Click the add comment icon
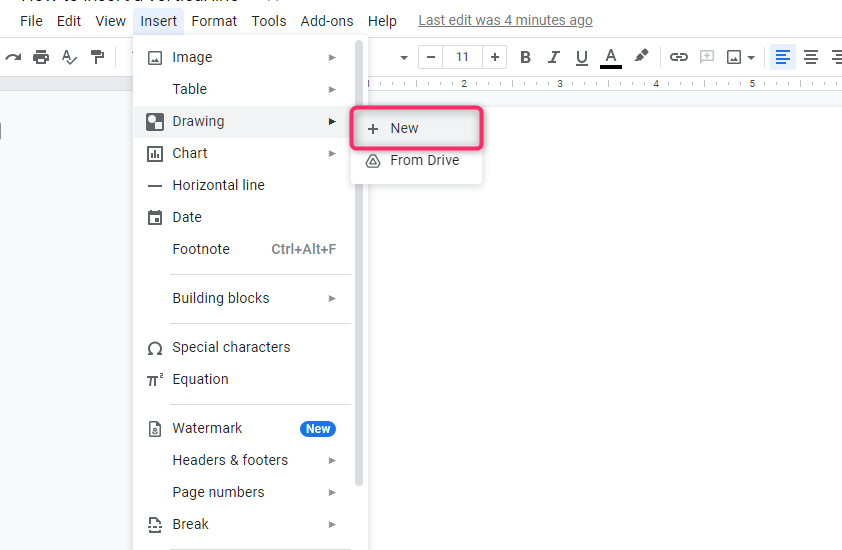This screenshot has height=550, width=842. click(707, 56)
